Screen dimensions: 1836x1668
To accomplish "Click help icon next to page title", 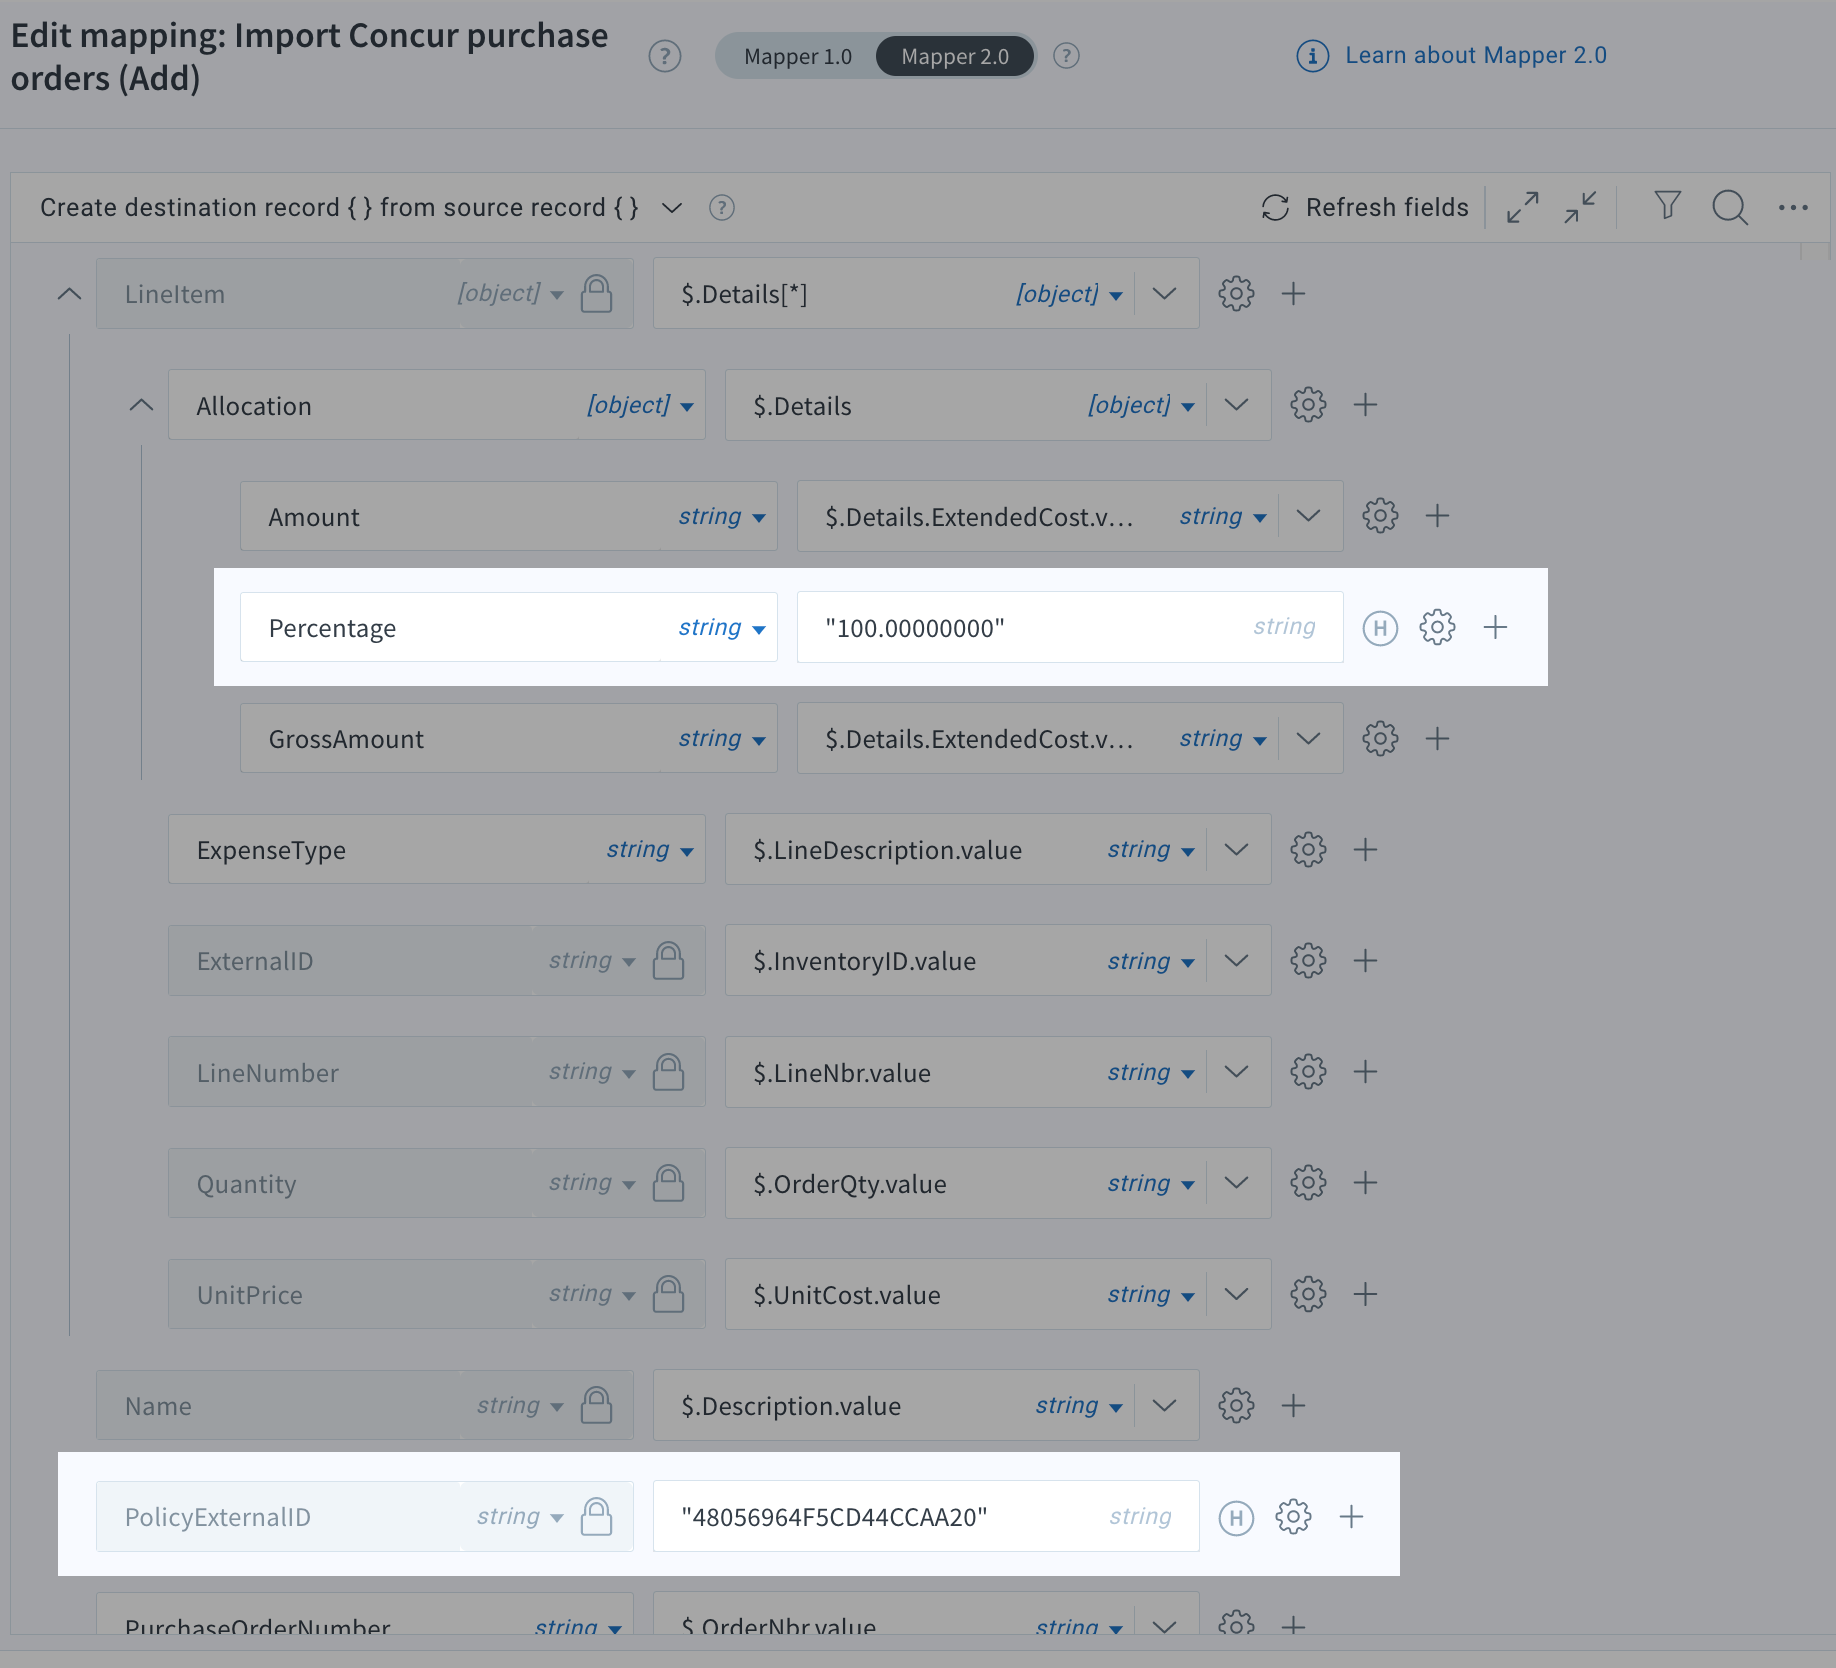I will pyautogui.click(x=665, y=56).
